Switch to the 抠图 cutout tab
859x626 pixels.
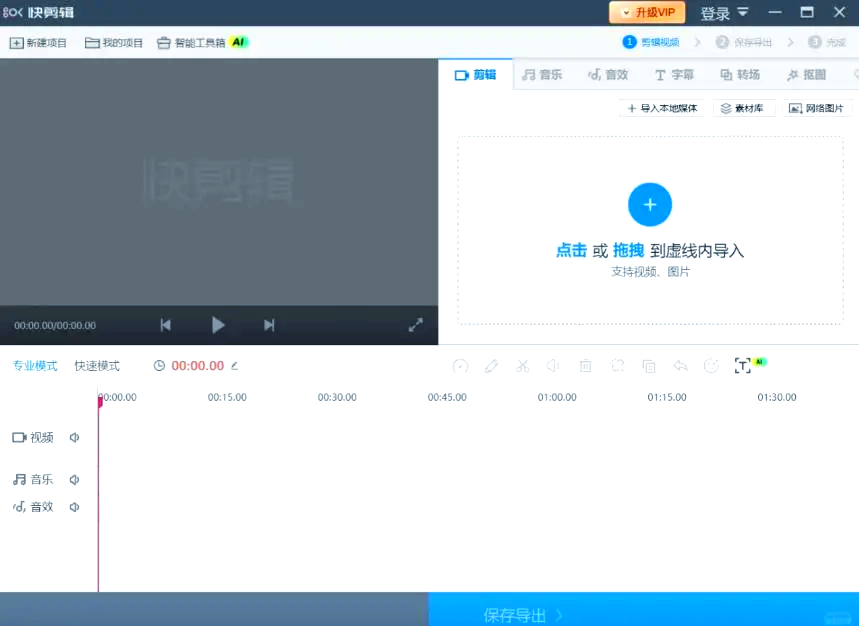click(806, 75)
